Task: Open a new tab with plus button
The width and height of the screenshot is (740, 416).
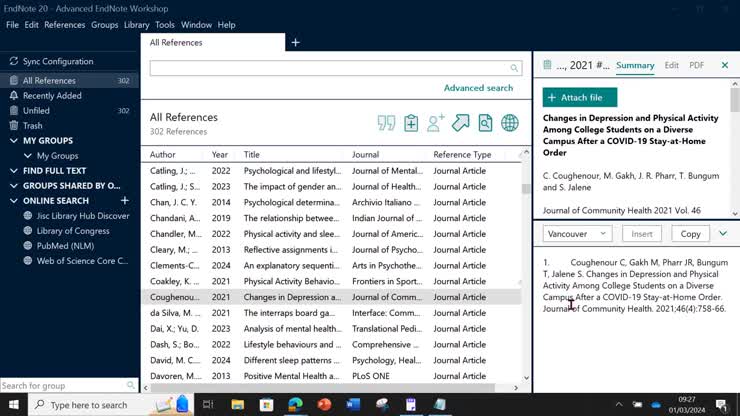Action: click(295, 43)
